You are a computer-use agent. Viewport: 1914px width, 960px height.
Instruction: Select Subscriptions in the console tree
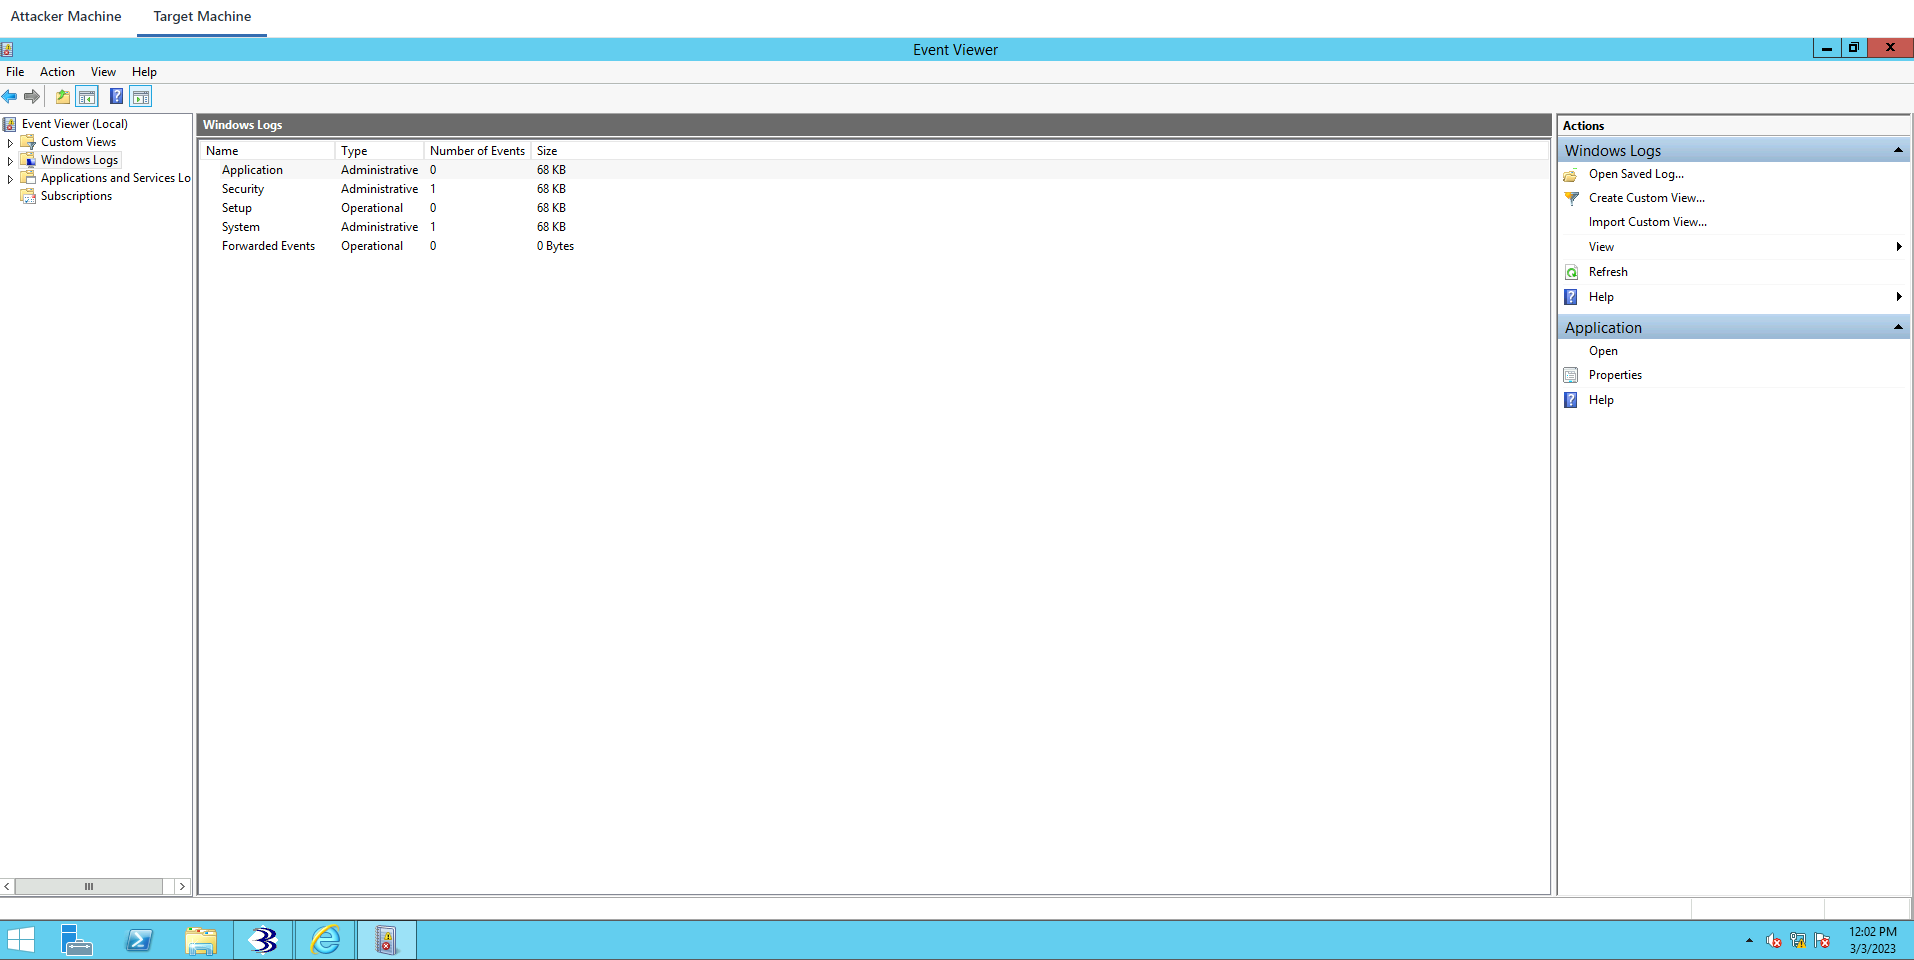[76, 196]
